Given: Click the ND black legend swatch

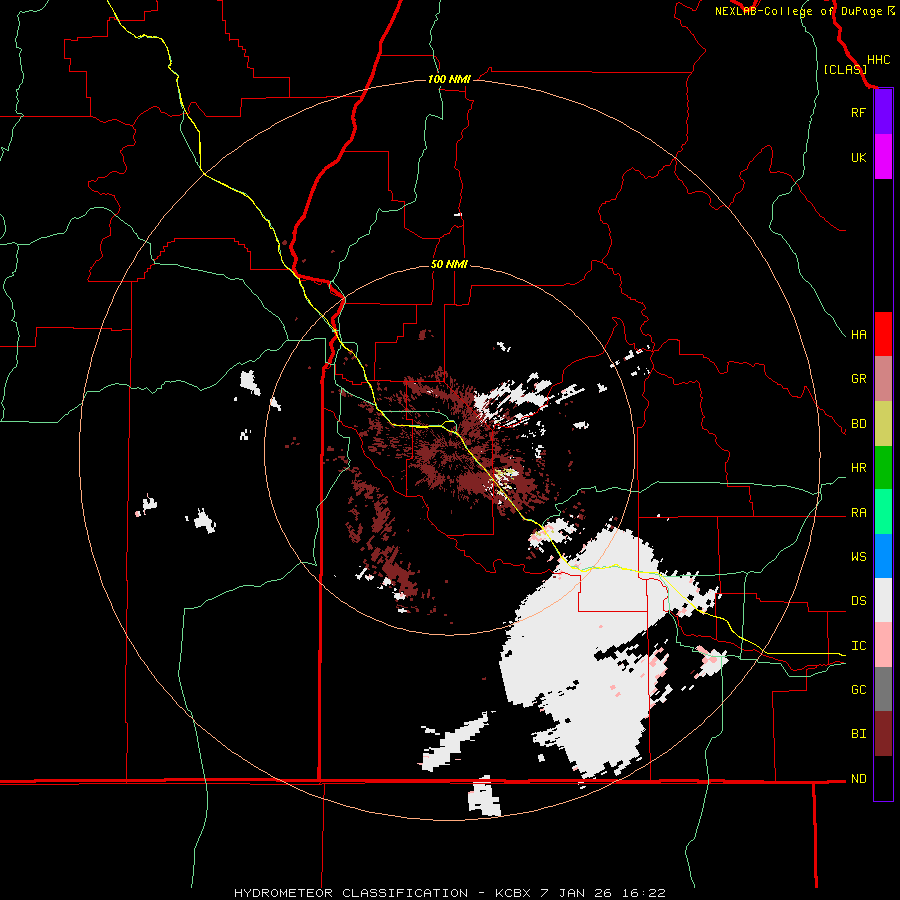Looking at the screenshot, I should 883,778.
